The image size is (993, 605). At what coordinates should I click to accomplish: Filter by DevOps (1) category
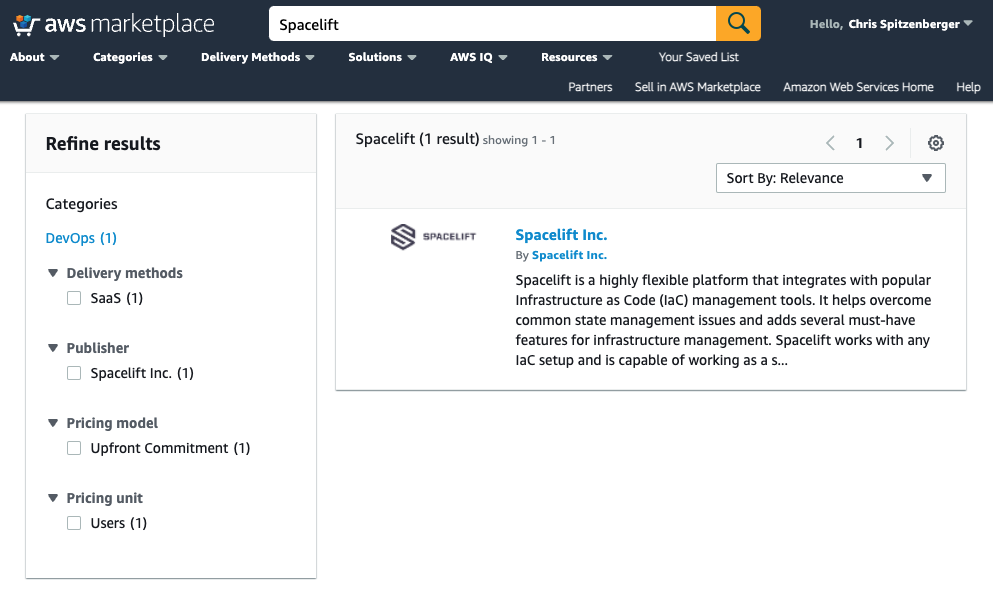pyautogui.click(x=81, y=238)
